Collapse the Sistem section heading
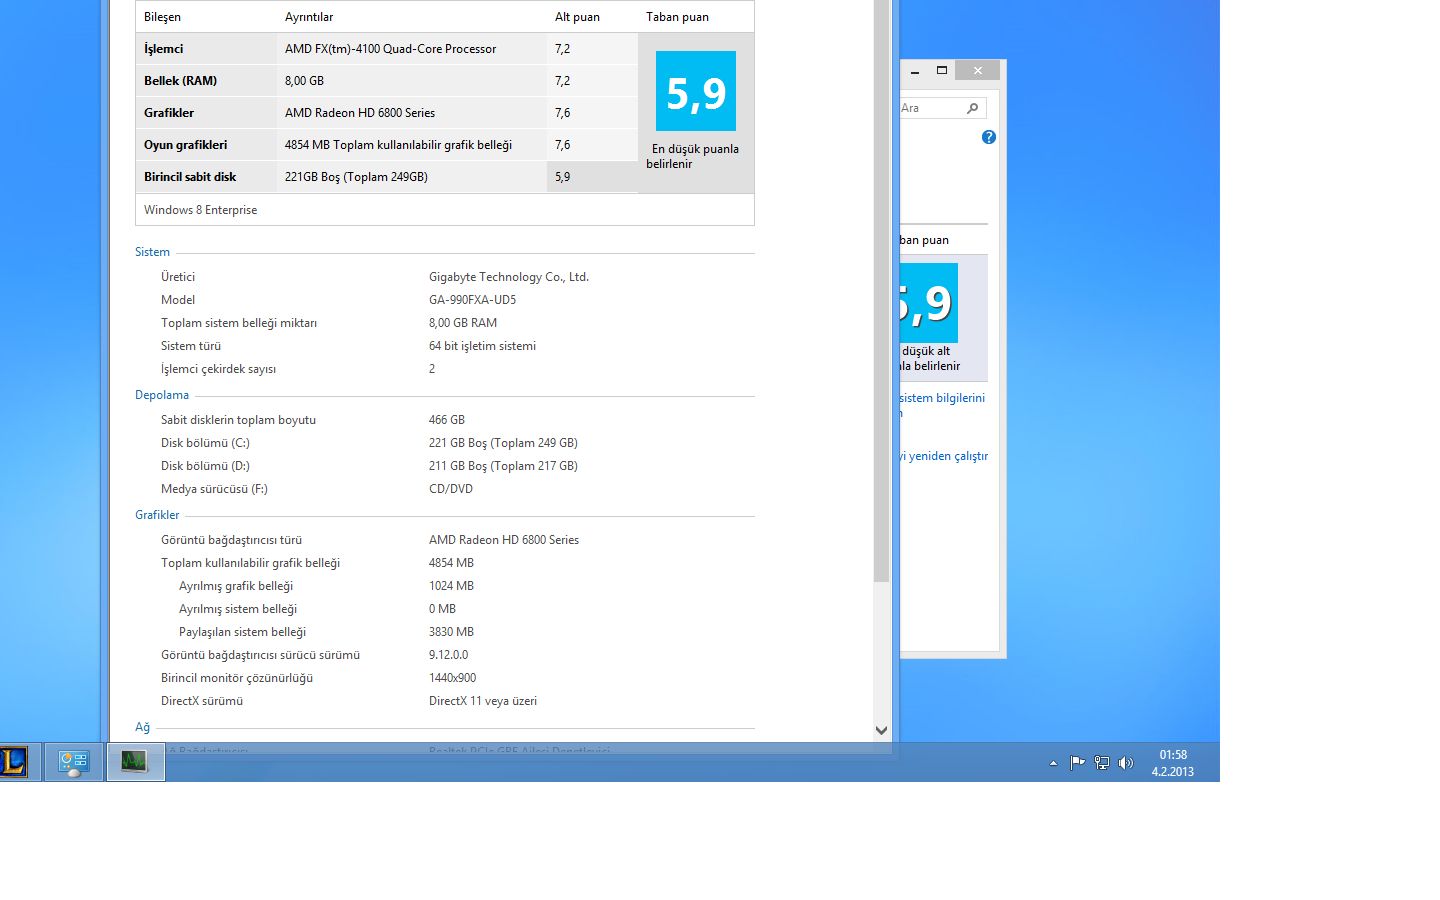Screen dimensions: 1440x900 pos(152,251)
